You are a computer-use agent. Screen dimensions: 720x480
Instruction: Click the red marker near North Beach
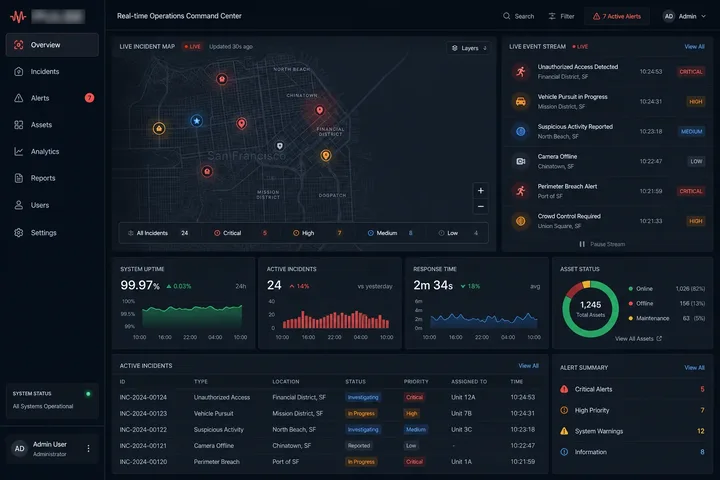[222, 79]
